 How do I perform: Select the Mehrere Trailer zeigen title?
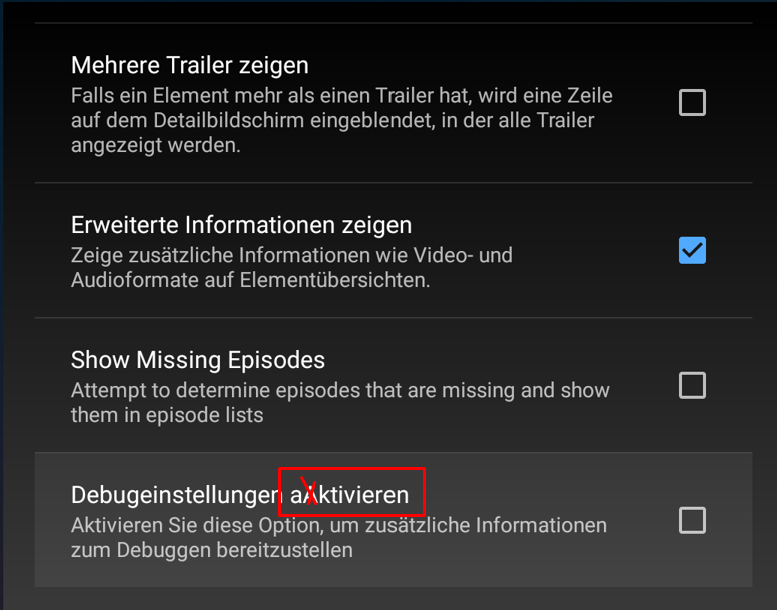tap(190, 65)
